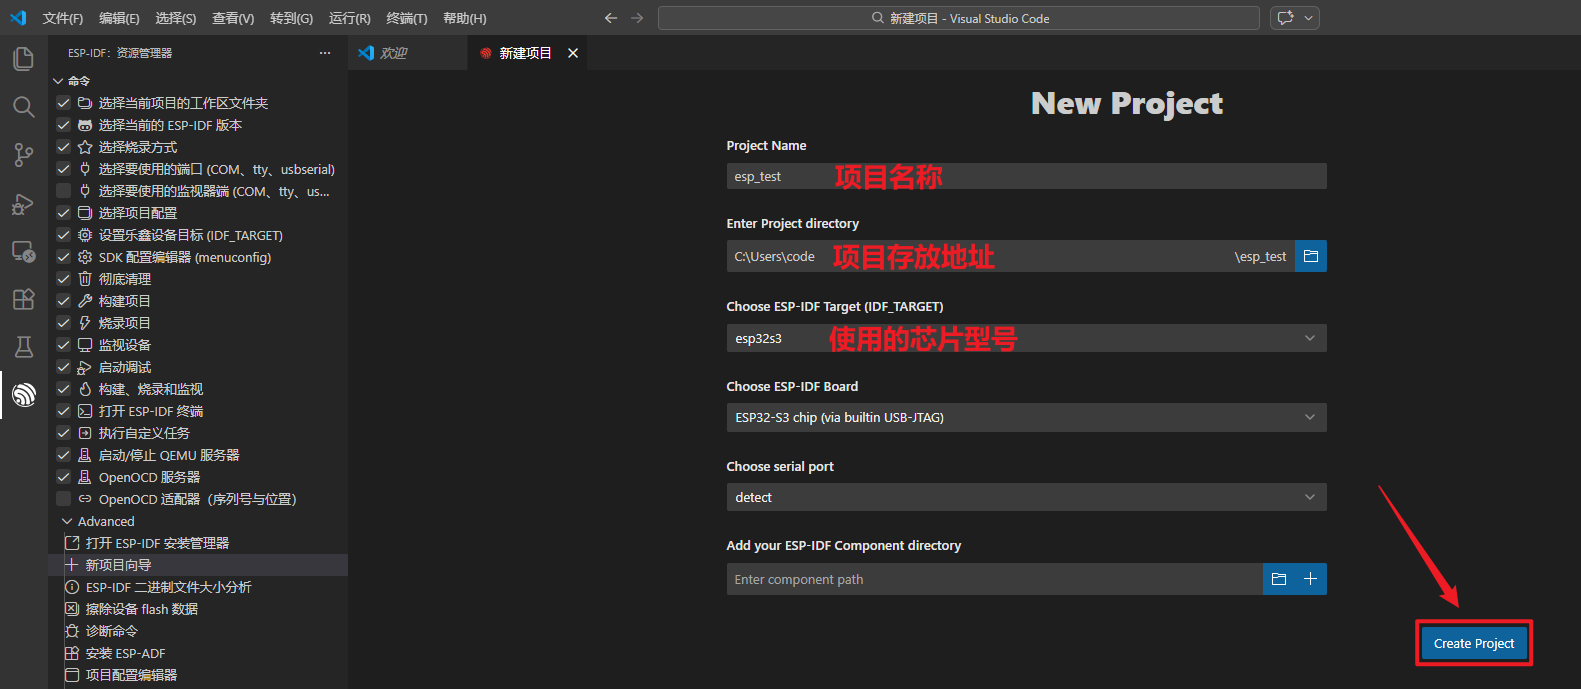Open the Copilot chat icon in title bar
This screenshot has width=1581, height=689.
coord(1286,18)
